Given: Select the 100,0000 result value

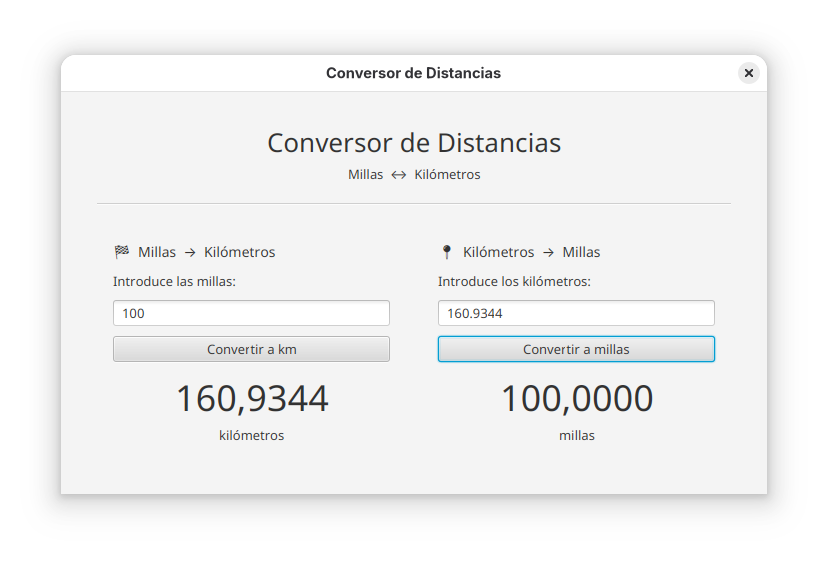Looking at the screenshot, I should (576, 399).
